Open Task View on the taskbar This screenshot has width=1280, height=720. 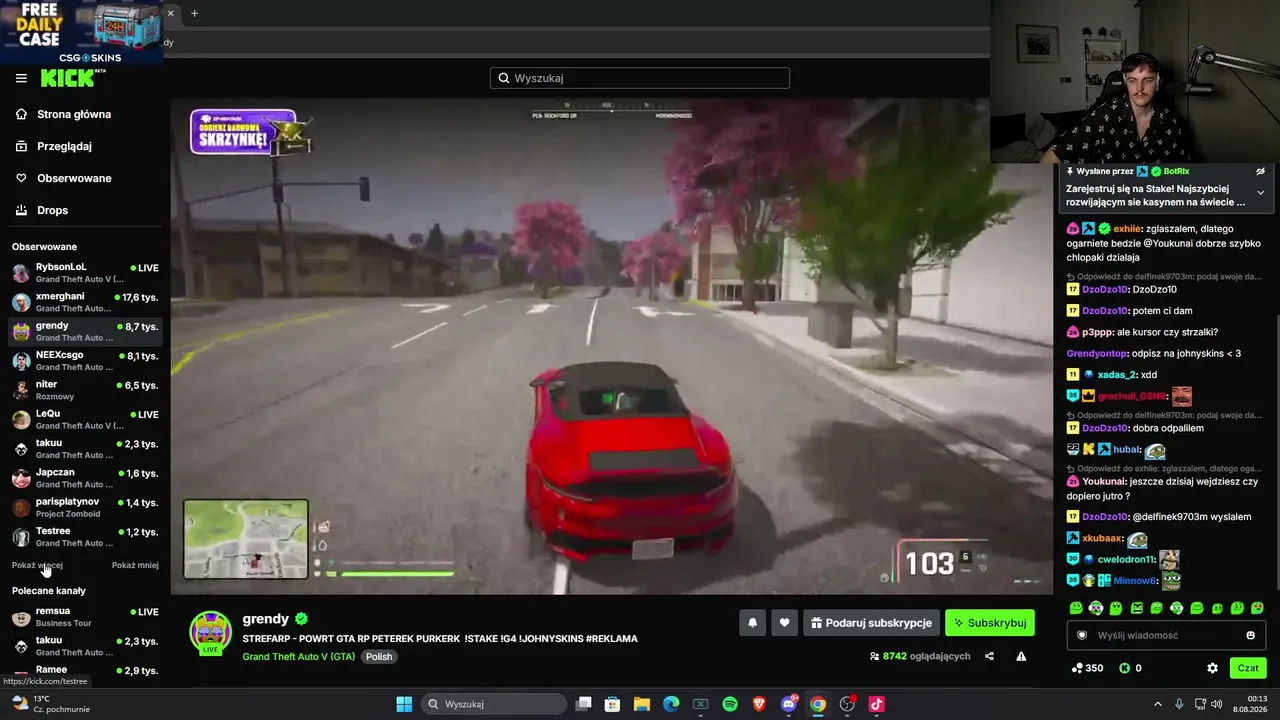(584, 704)
